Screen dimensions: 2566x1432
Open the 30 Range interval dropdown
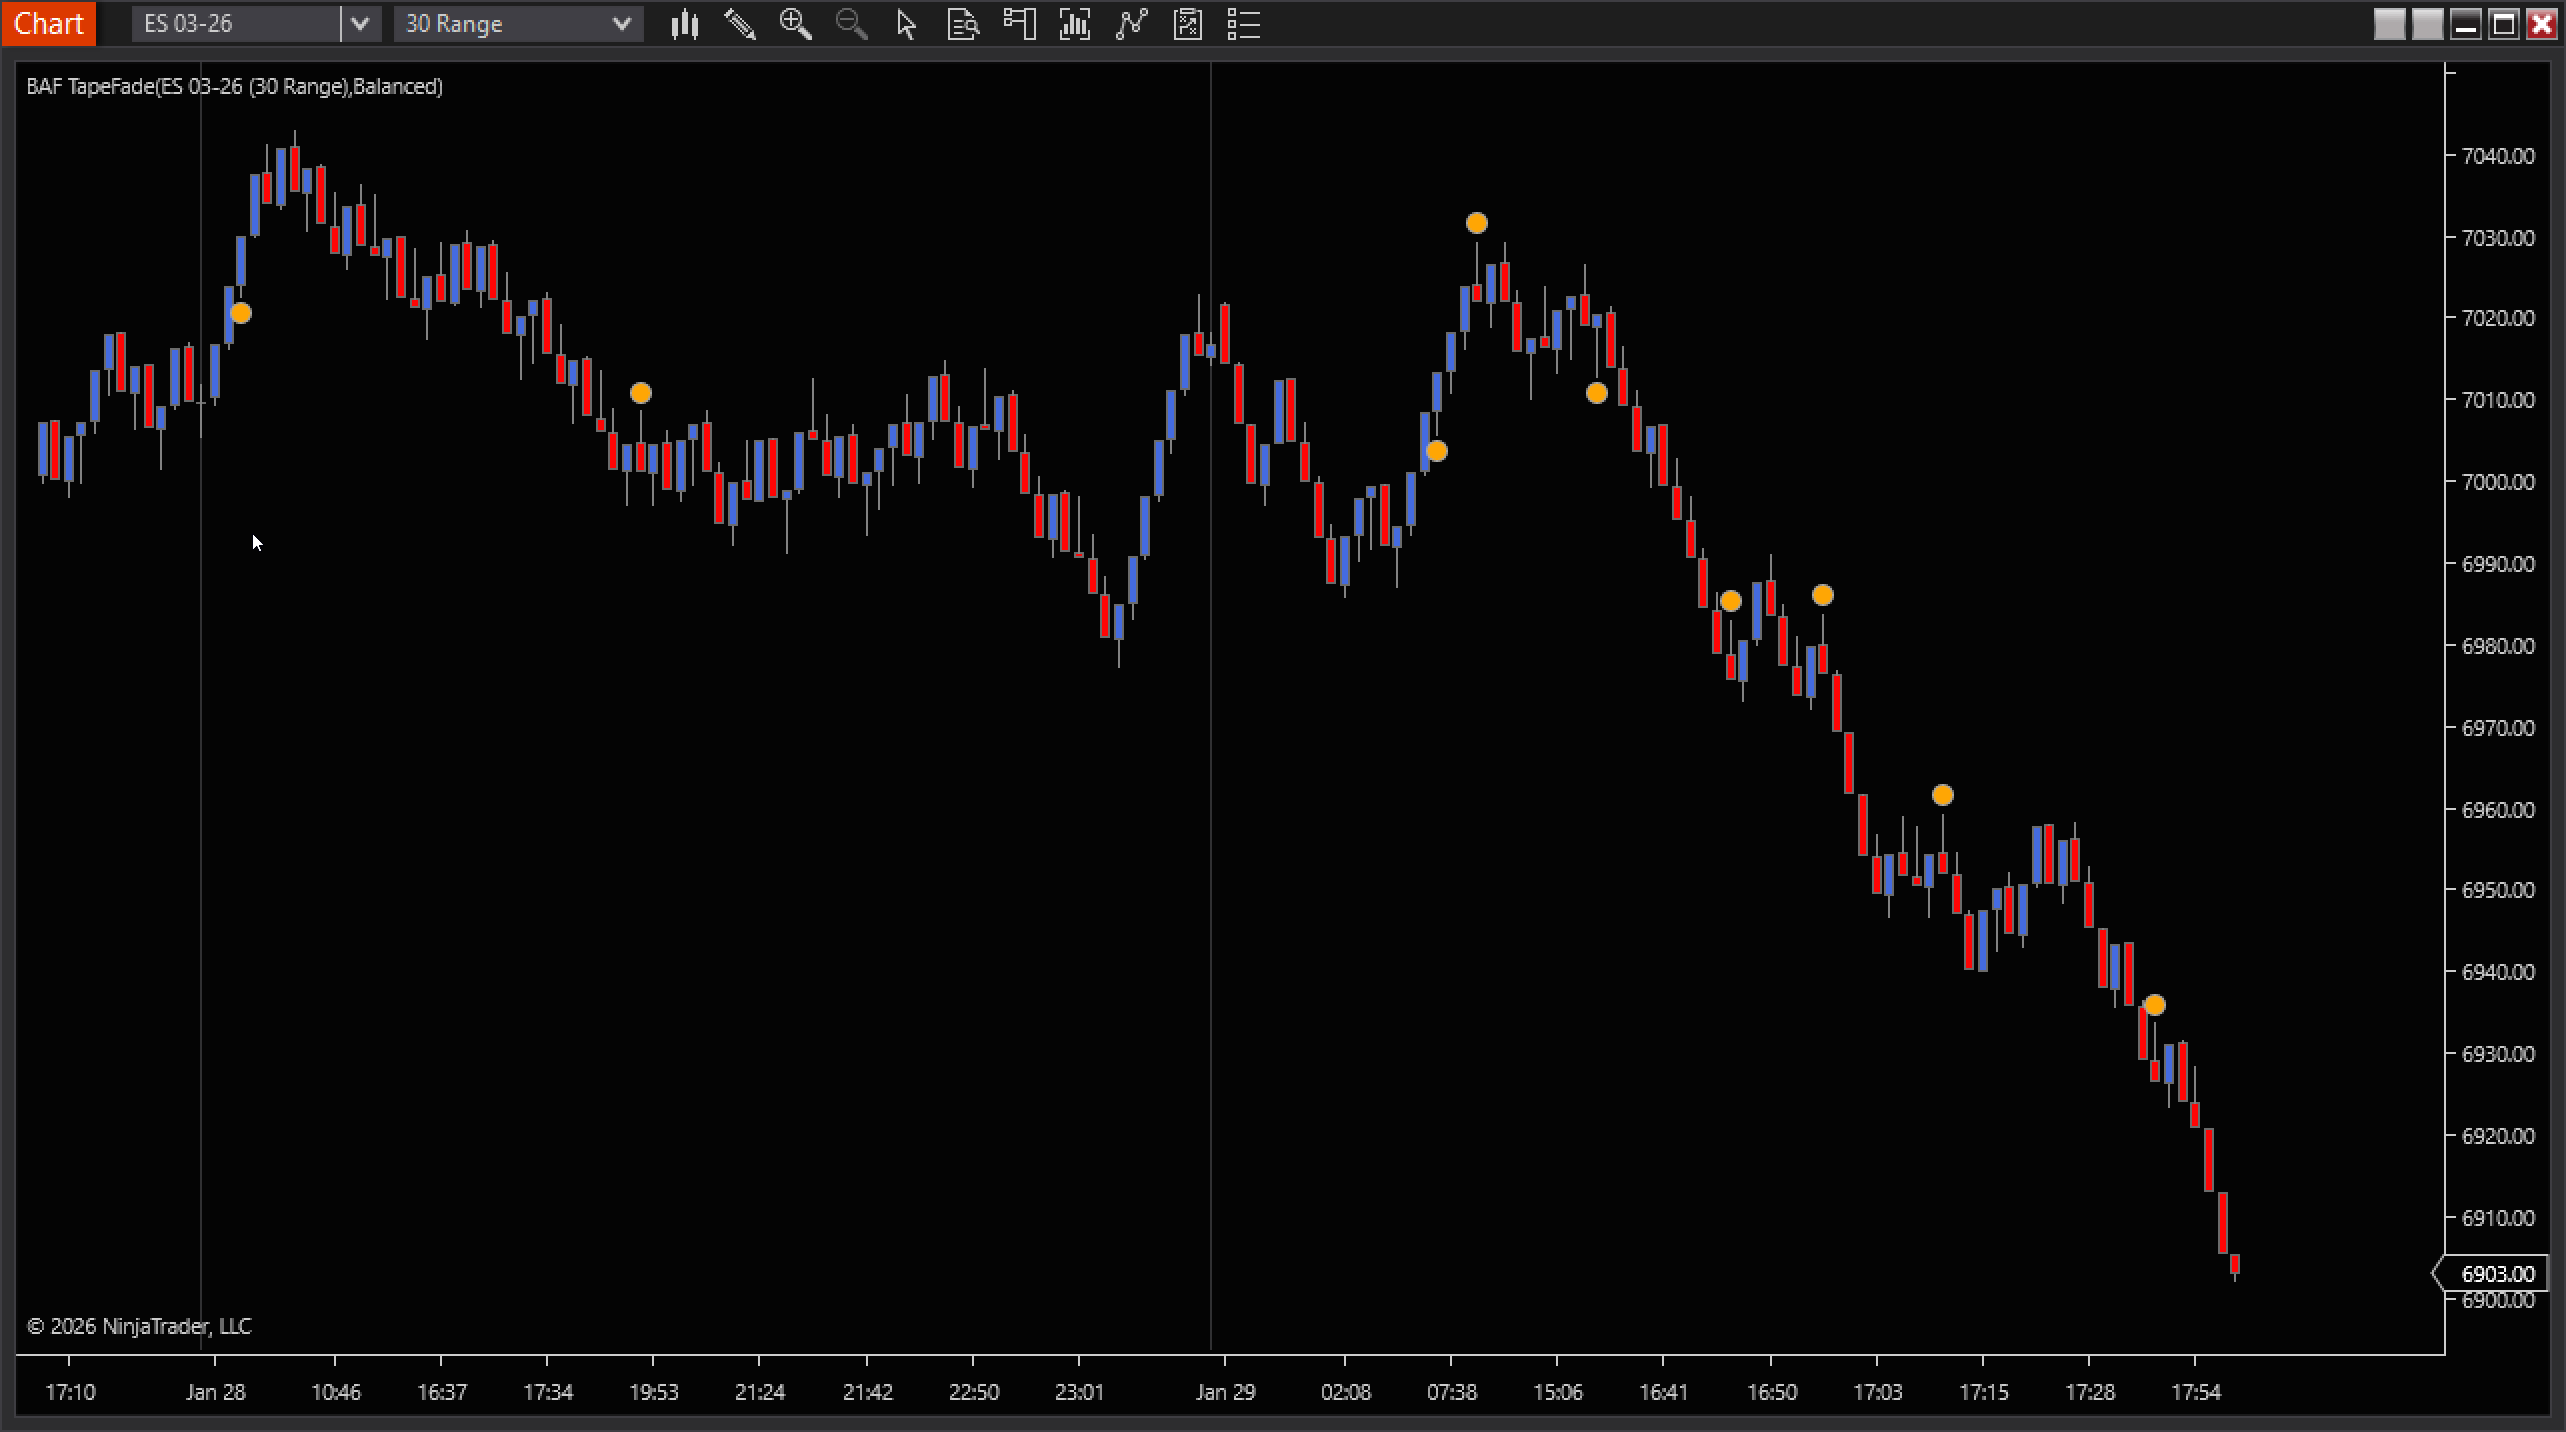pos(518,24)
